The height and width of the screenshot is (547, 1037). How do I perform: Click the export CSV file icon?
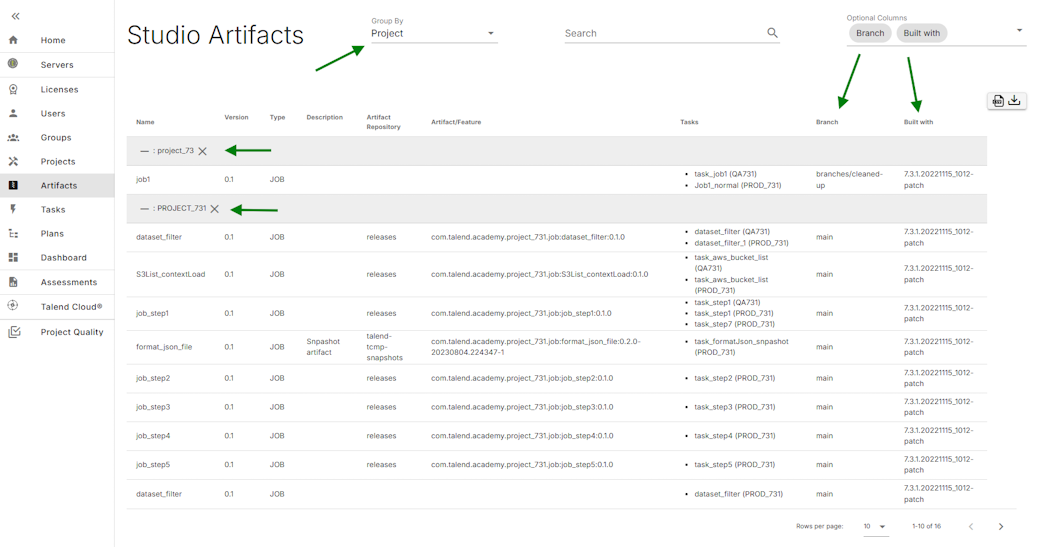tap(997, 101)
